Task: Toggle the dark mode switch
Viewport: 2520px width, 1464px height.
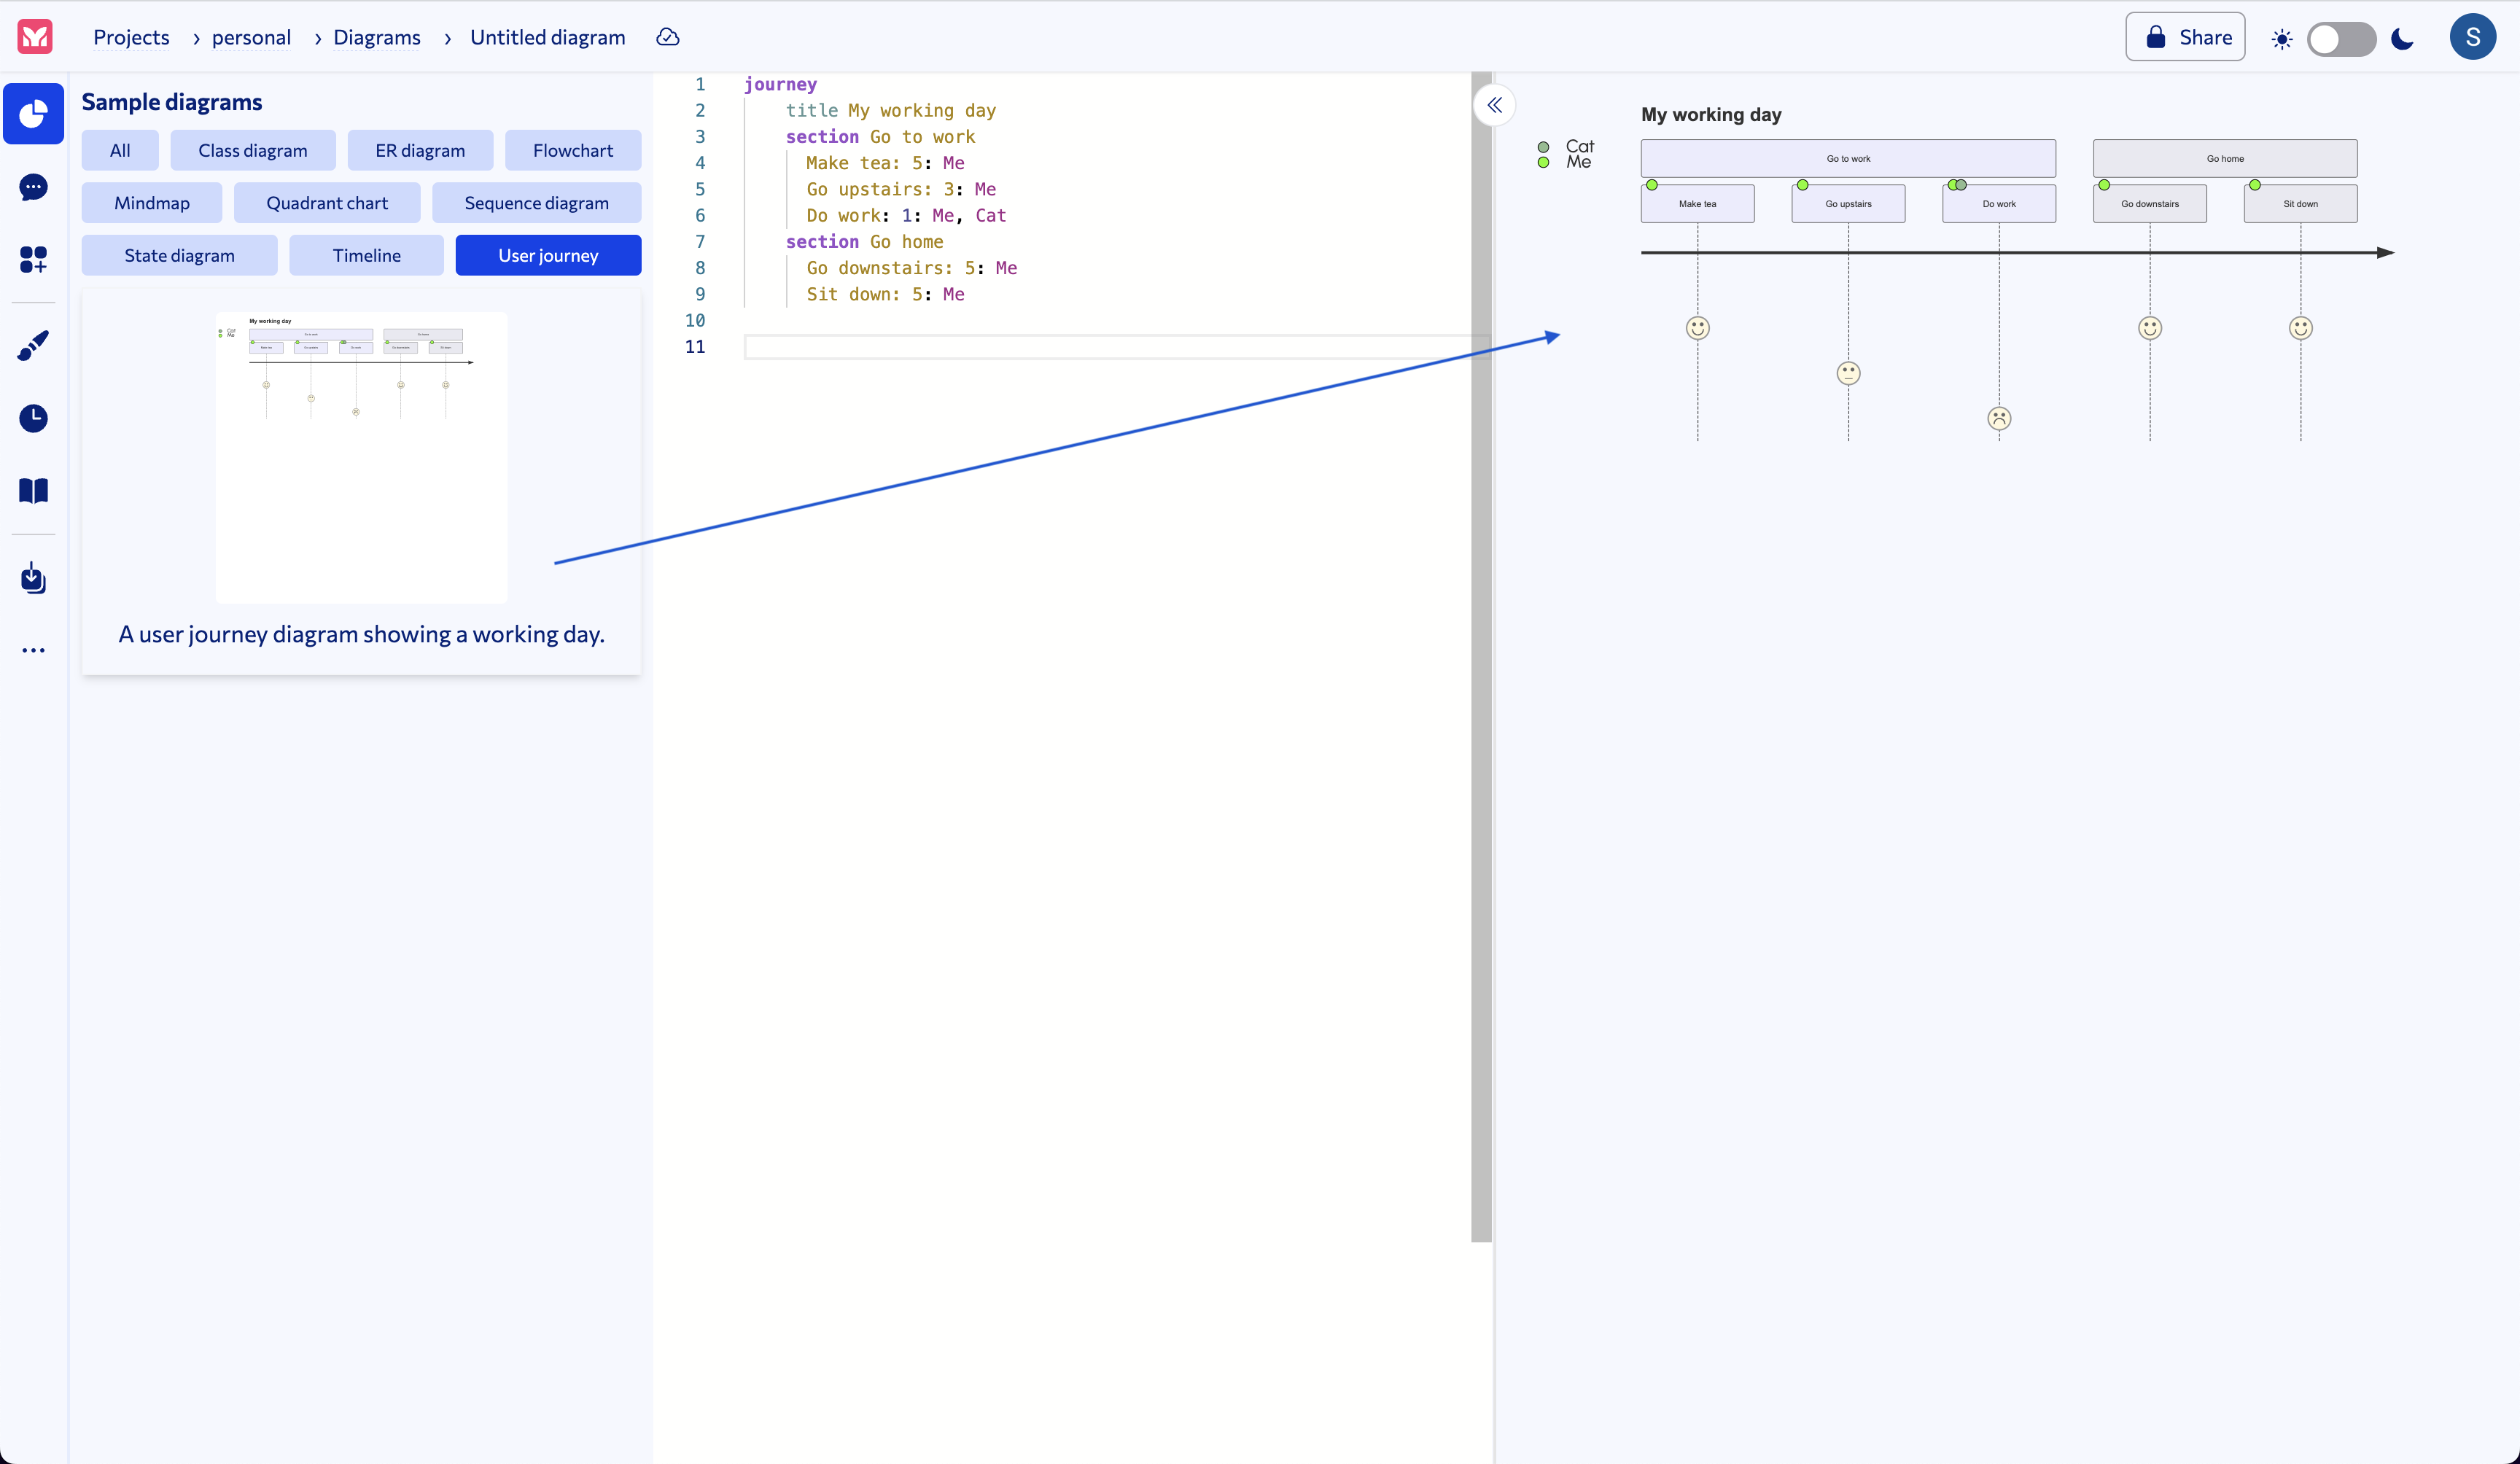Action: [2342, 39]
